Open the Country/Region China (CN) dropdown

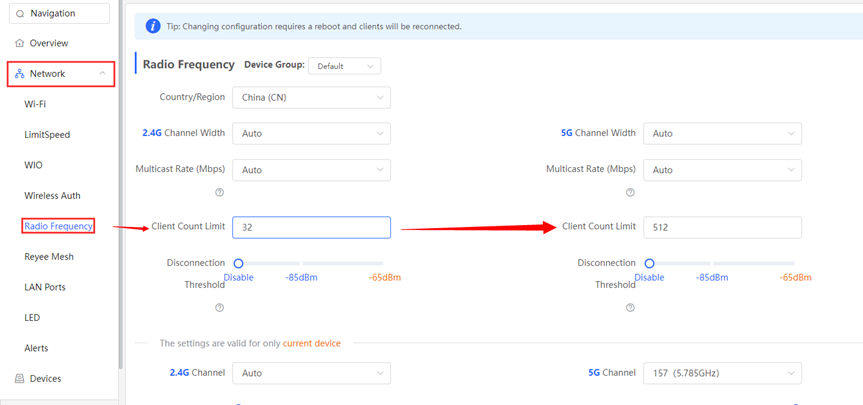311,98
